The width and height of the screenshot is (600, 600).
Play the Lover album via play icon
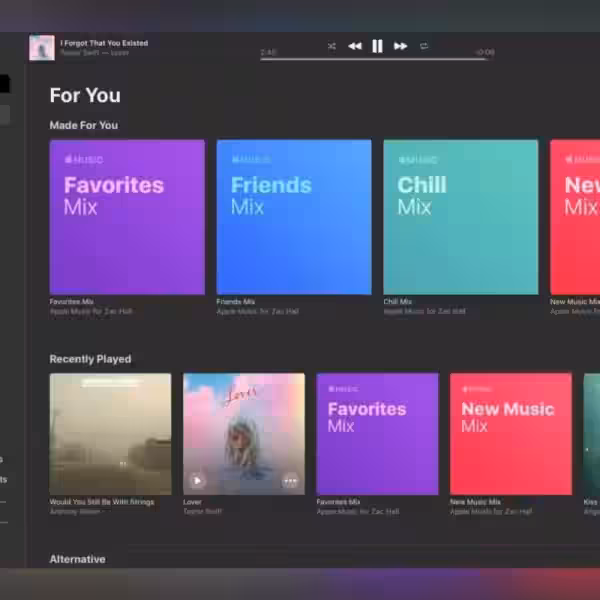point(197,481)
